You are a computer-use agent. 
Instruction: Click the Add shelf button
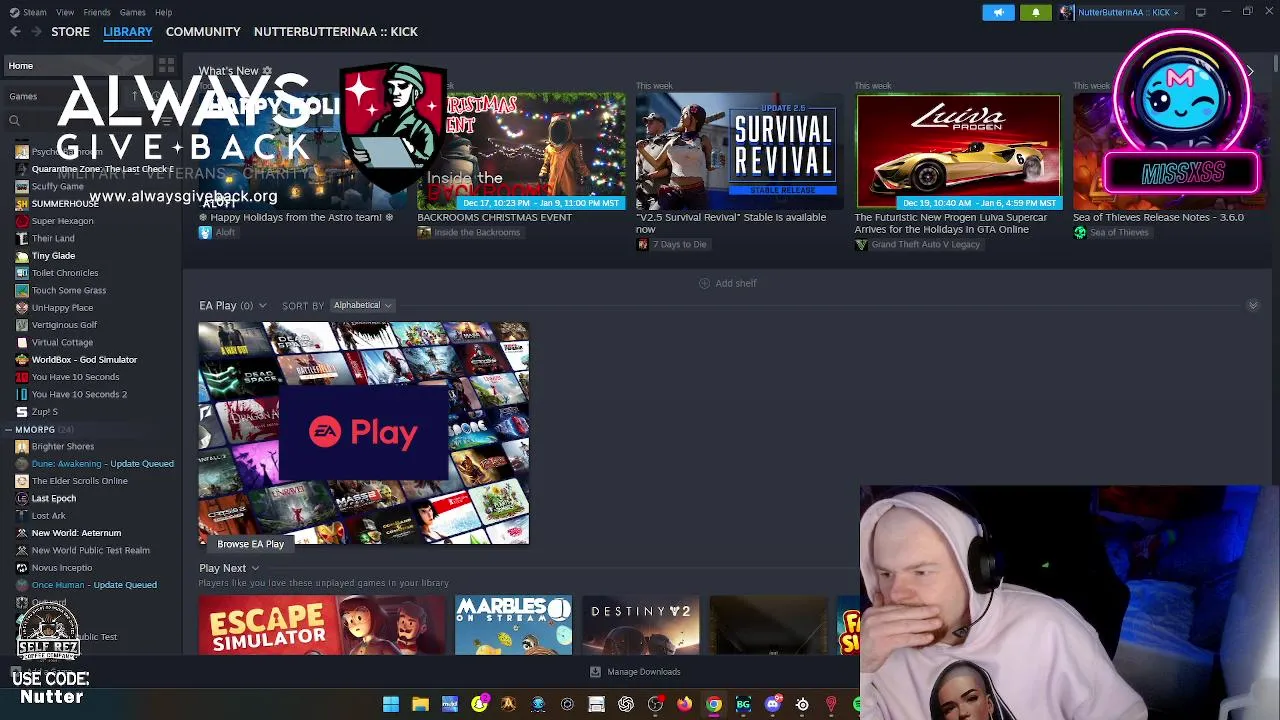(x=728, y=283)
